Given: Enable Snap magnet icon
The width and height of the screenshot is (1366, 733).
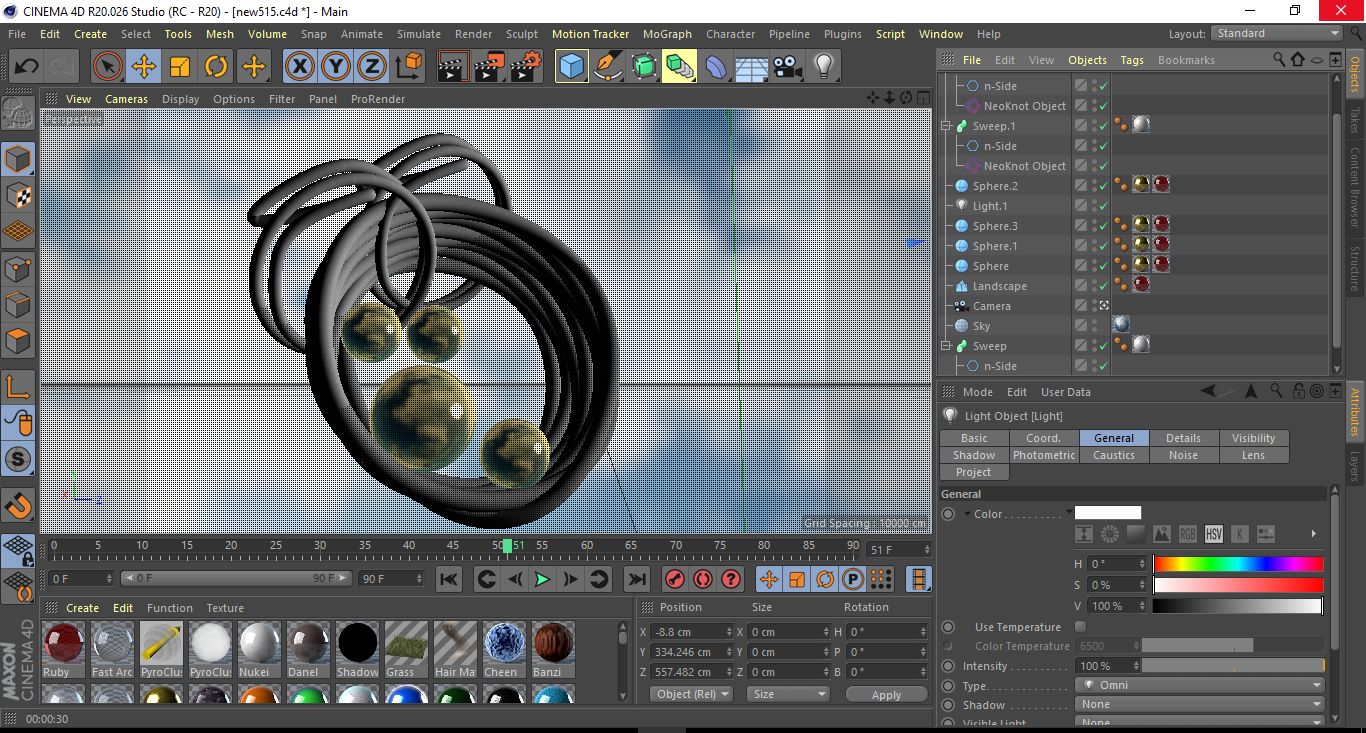Looking at the screenshot, I should click(x=18, y=507).
